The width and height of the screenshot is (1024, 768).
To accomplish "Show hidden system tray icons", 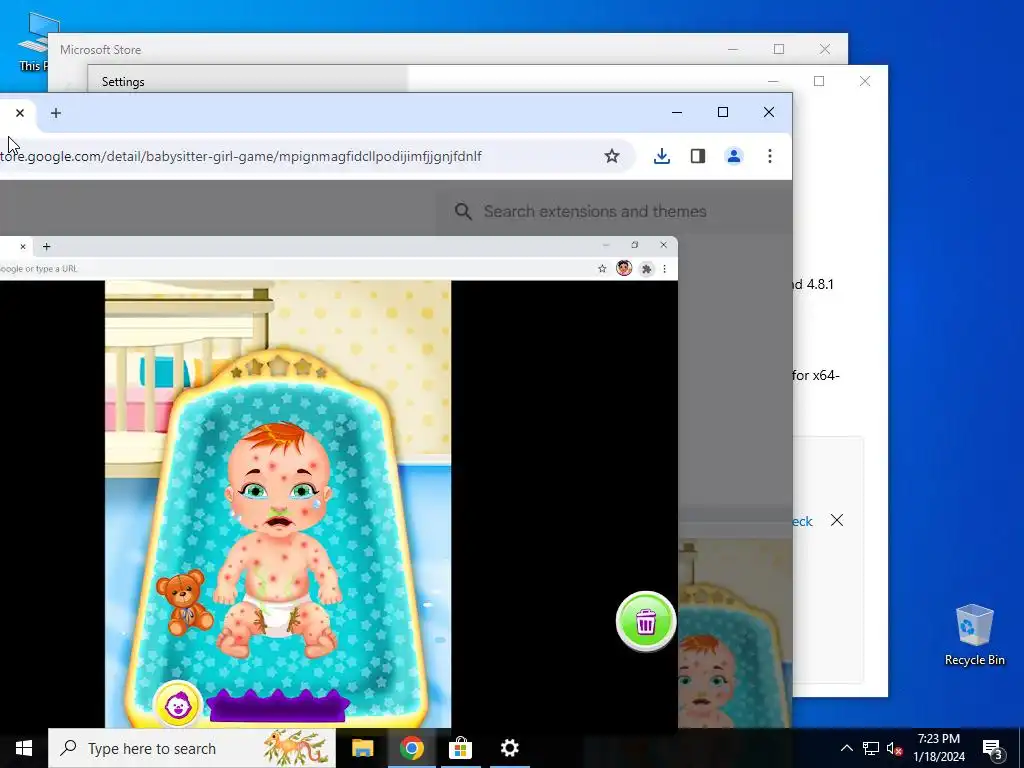I will point(846,748).
